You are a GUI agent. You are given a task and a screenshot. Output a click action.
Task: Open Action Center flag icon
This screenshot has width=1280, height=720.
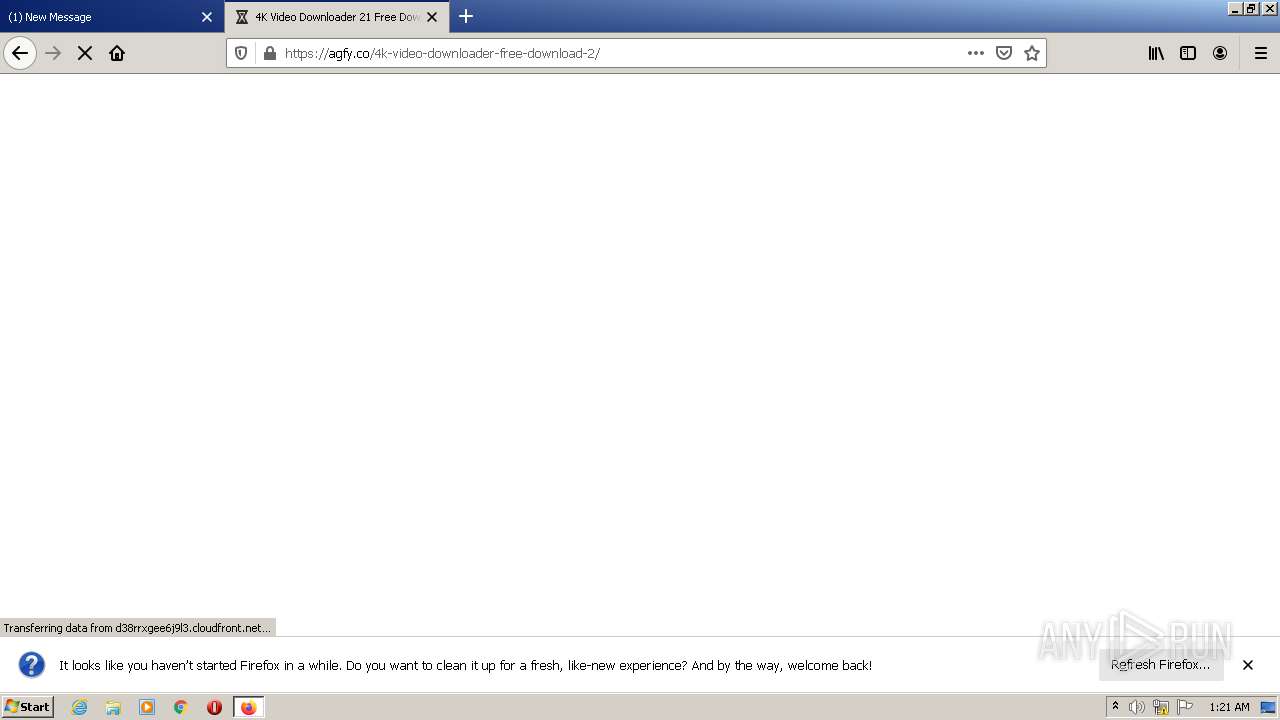1185,707
